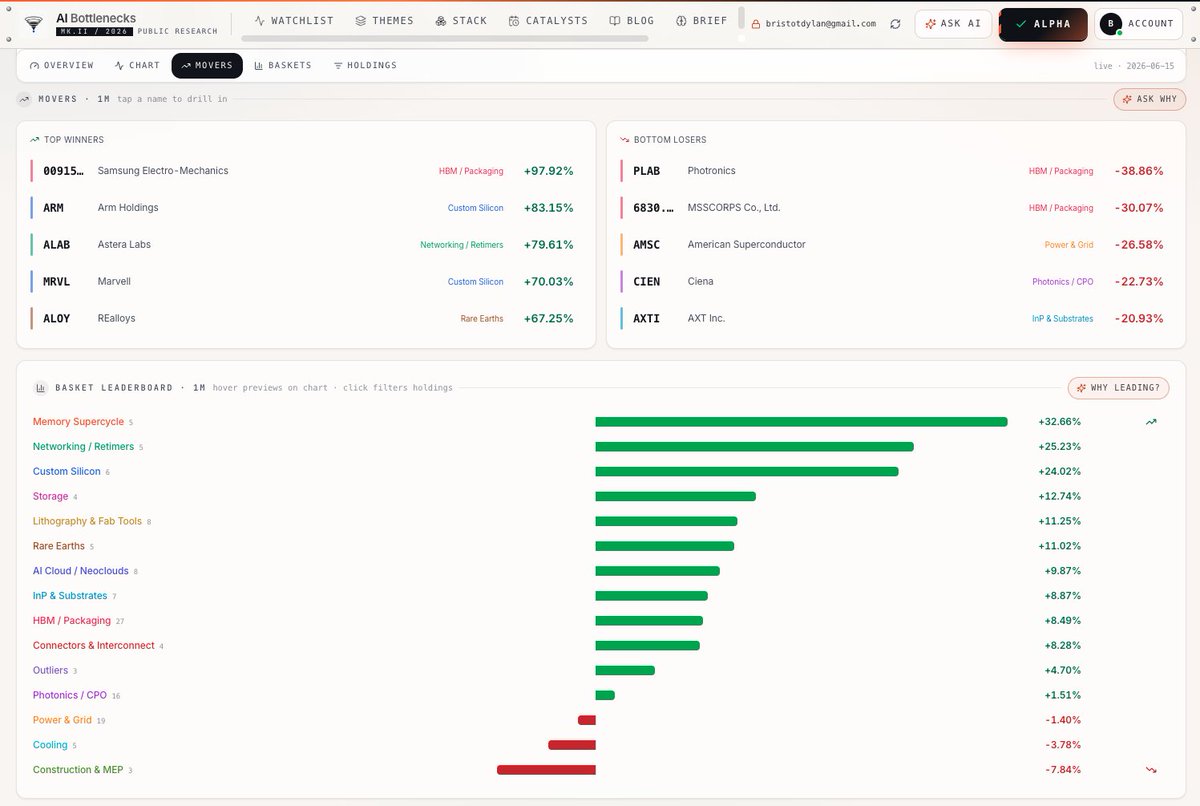Image resolution: width=1200 pixels, height=806 pixels.
Task: Click the Storage green bar
Action: 675,497
